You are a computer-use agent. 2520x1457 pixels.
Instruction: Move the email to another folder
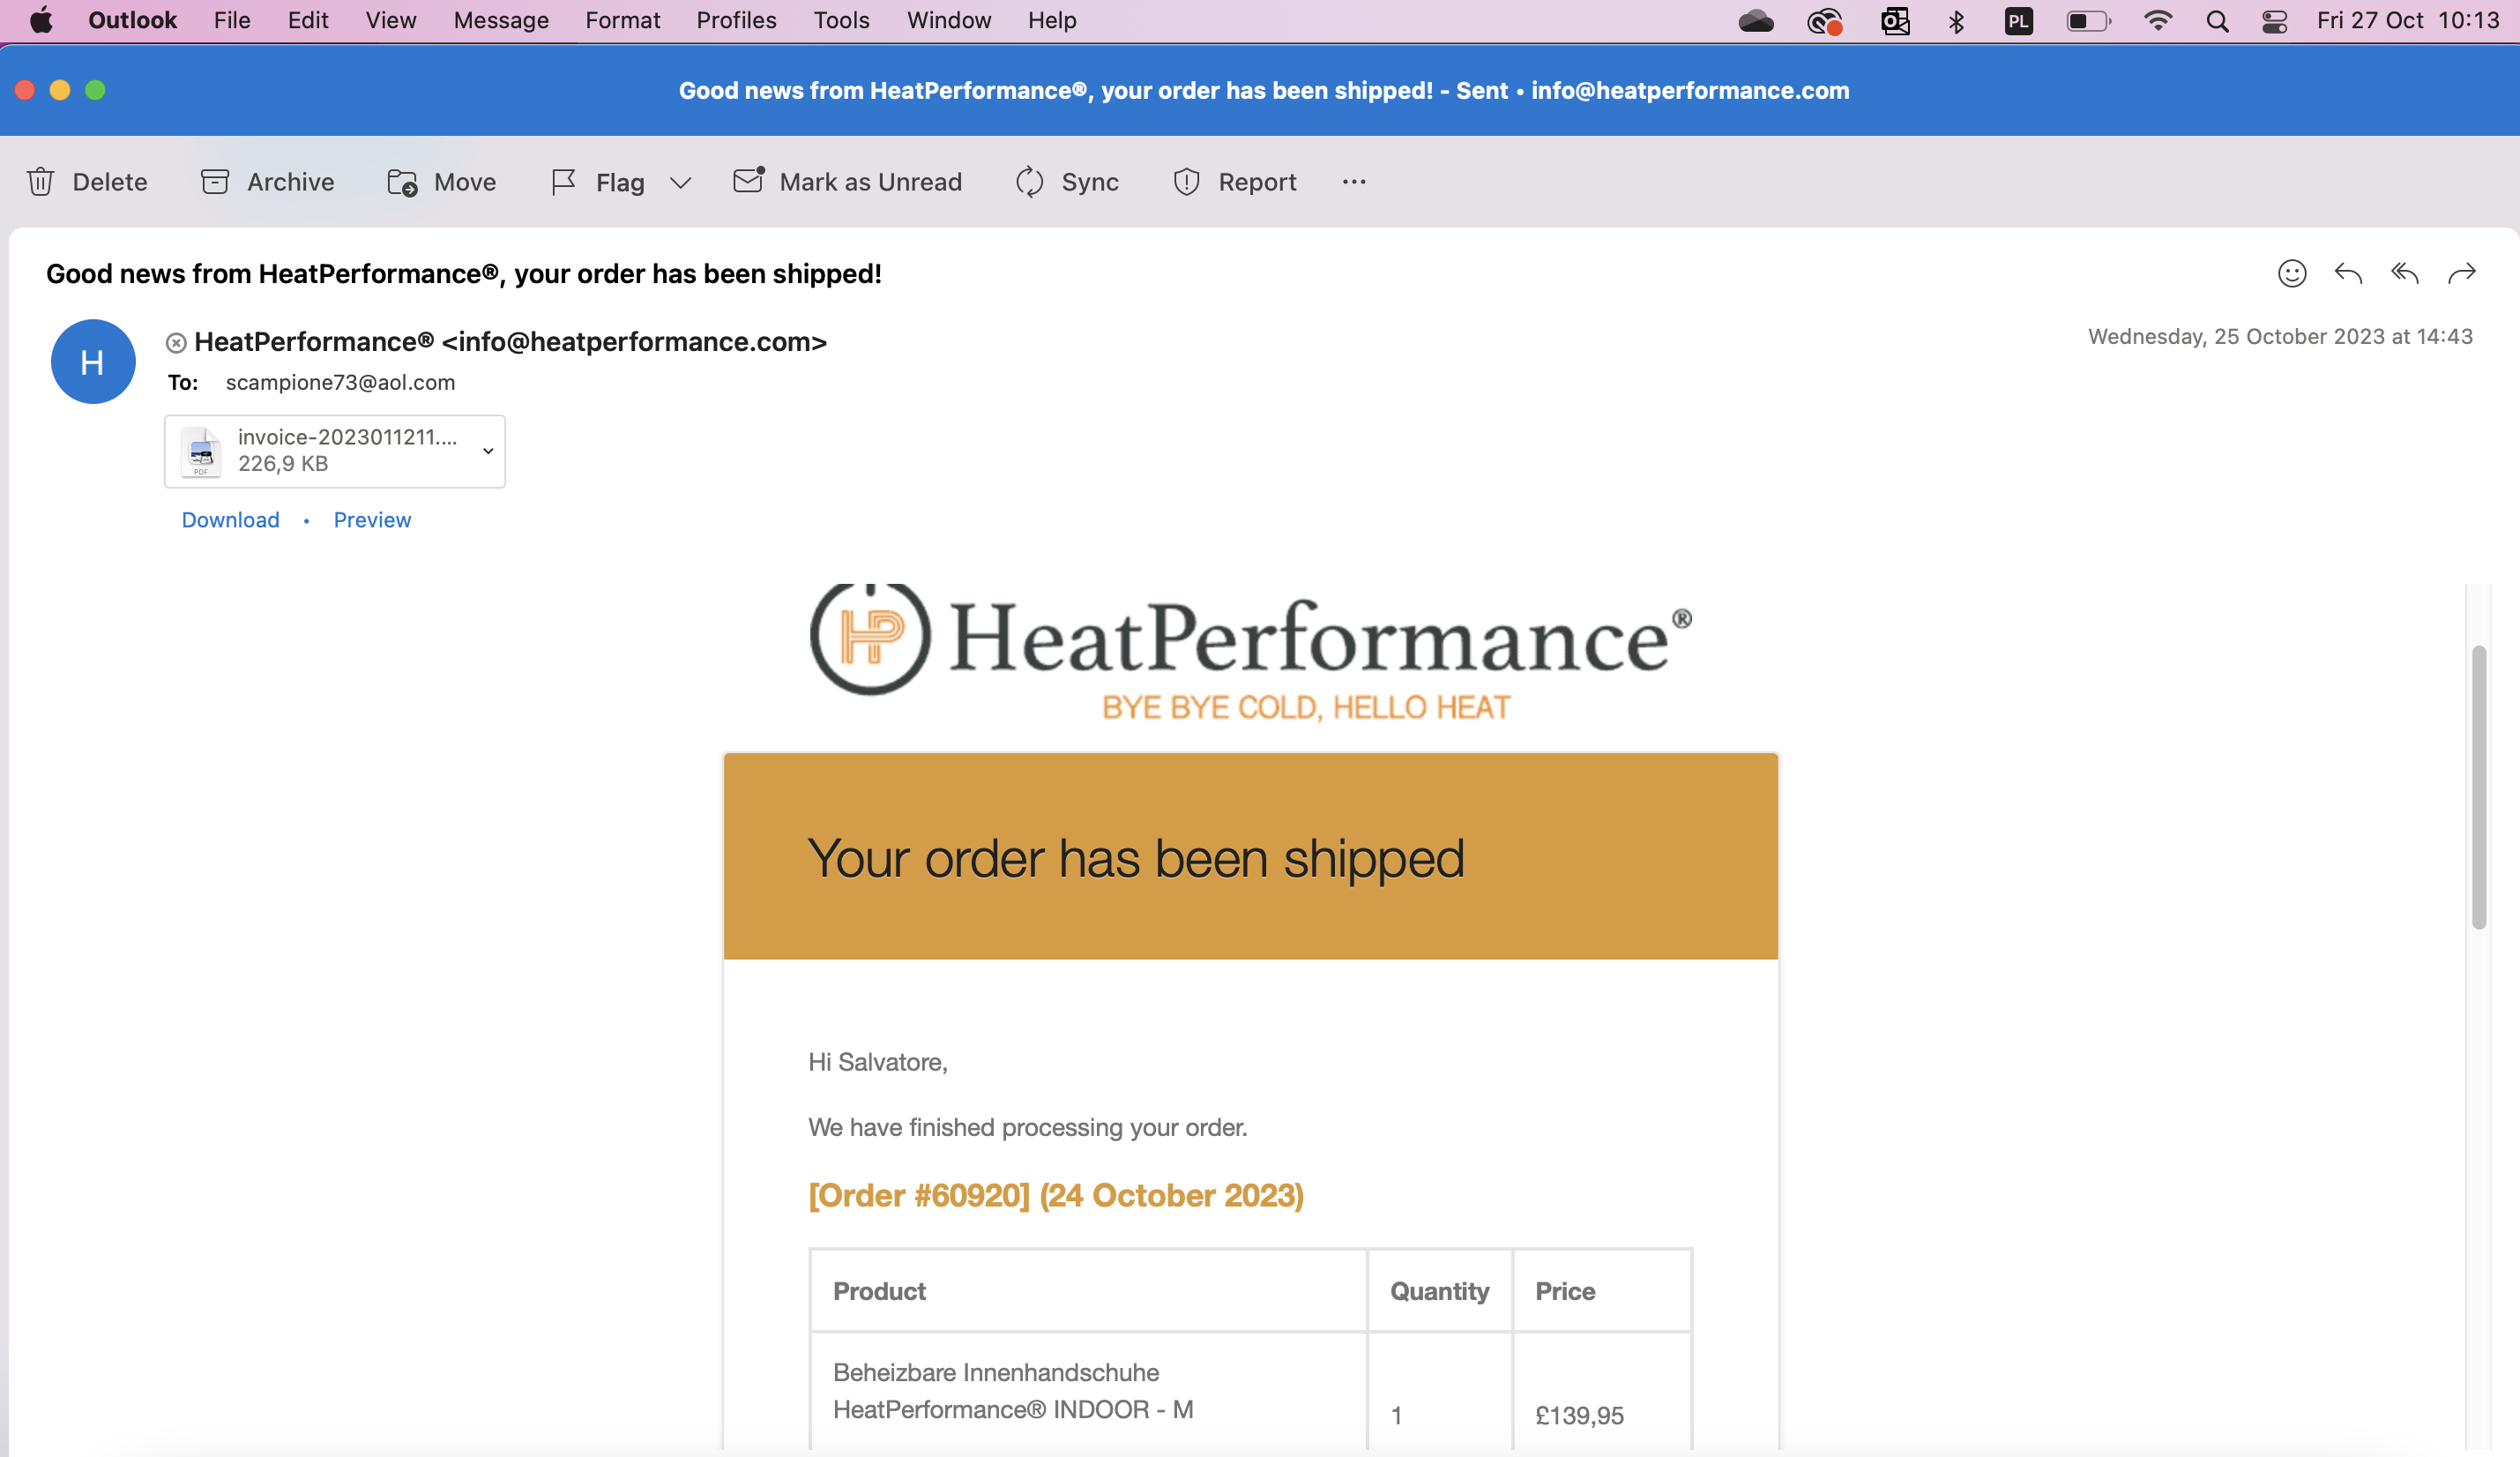[x=441, y=182]
